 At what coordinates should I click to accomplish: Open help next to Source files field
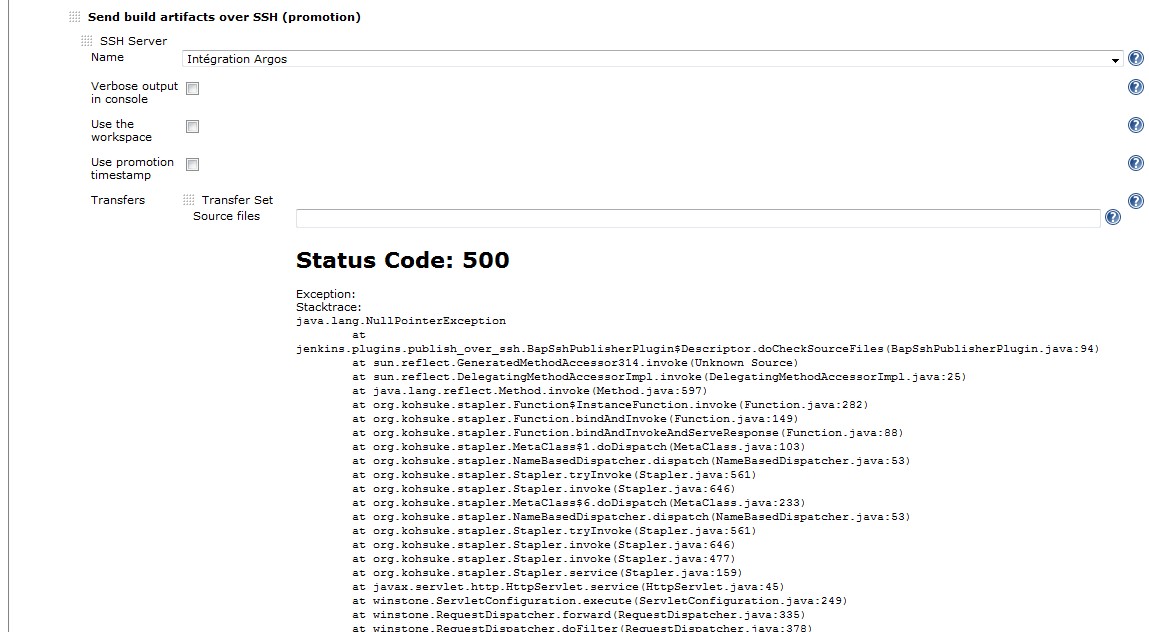(x=1113, y=218)
